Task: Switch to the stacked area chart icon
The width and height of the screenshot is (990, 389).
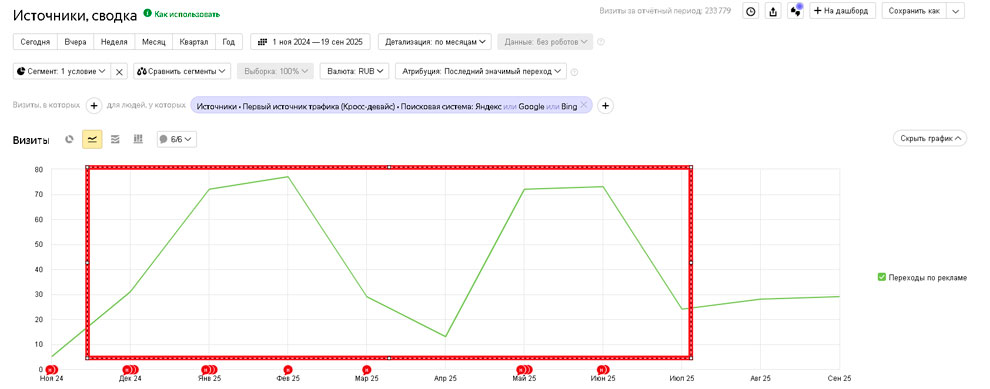Action: pos(115,139)
